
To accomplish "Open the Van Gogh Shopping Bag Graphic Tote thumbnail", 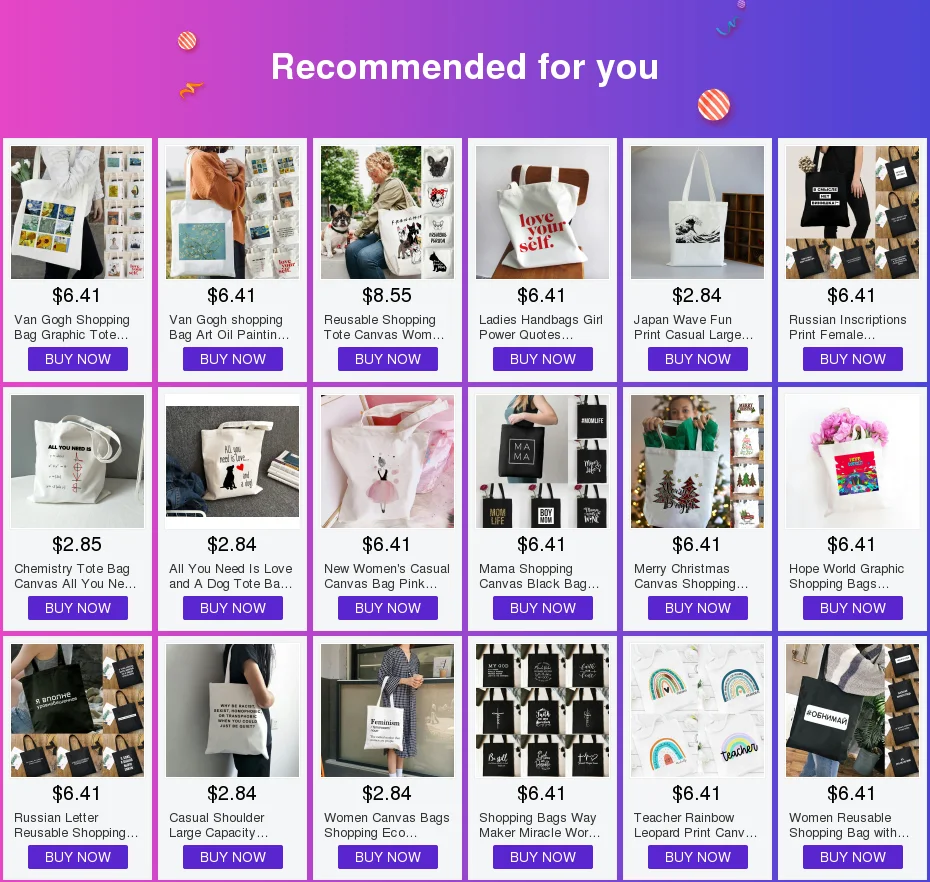I will pos(77,212).
